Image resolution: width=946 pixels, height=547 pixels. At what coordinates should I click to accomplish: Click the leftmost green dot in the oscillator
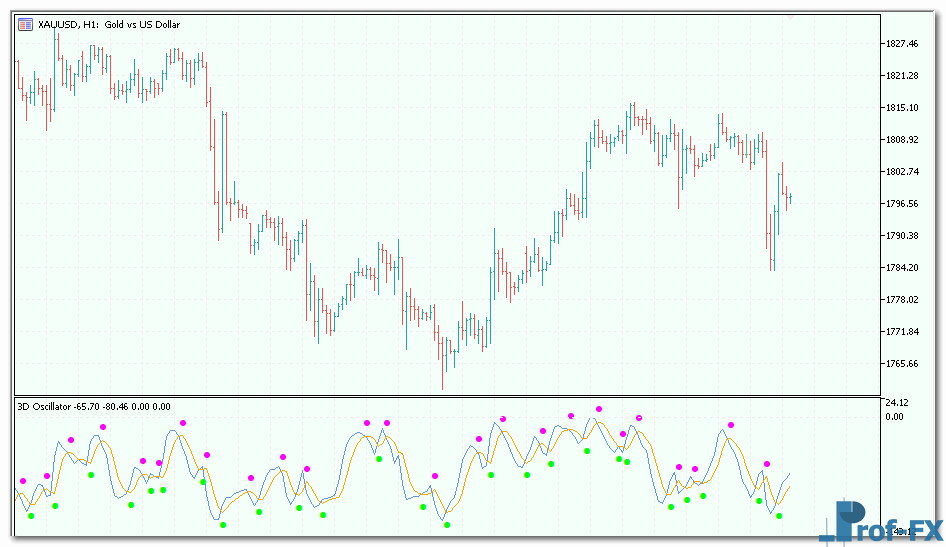[31, 516]
